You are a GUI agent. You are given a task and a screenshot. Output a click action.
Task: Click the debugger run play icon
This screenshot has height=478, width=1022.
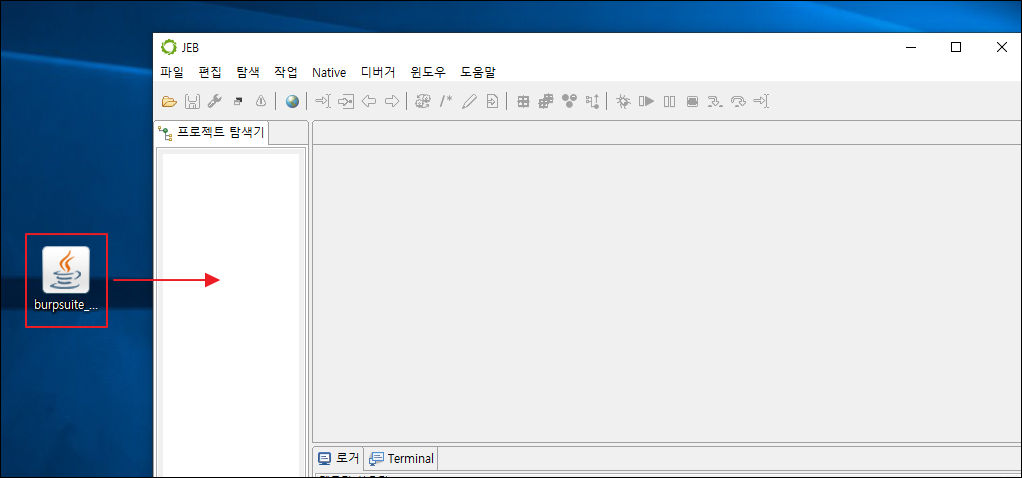tap(647, 101)
